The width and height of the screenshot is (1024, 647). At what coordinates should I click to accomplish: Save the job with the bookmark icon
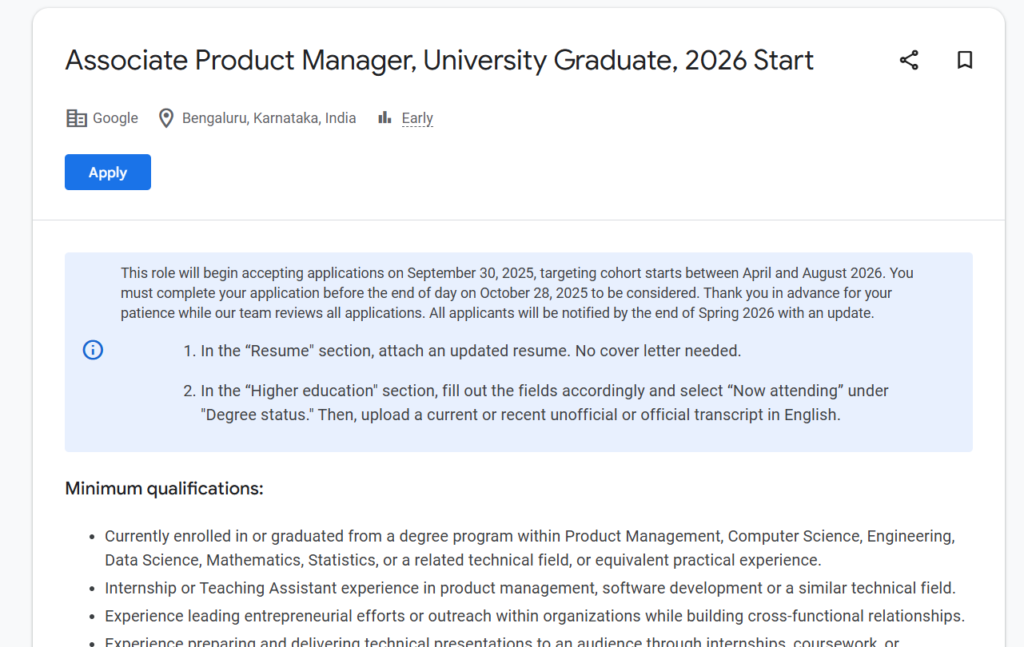pyautogui.click(x=965, y=60)
